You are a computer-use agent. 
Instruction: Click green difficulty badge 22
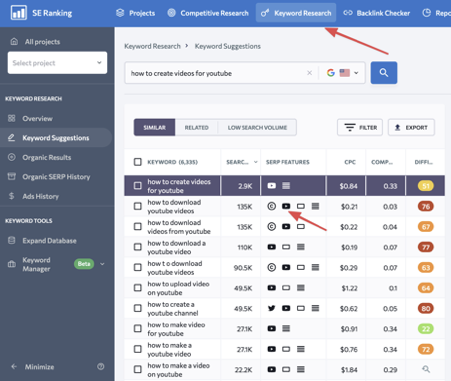click(426, 329)
